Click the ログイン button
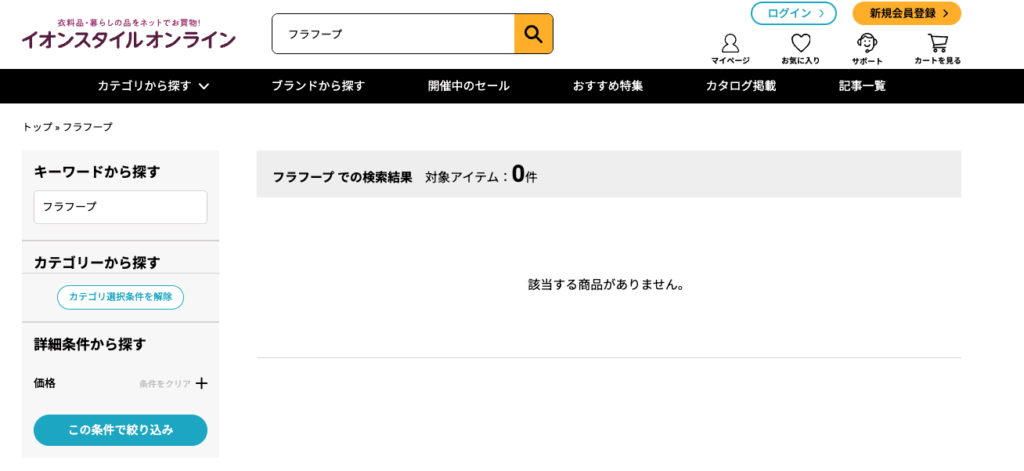This screenshot has height=471, width=1024. (x=794, y=13)
